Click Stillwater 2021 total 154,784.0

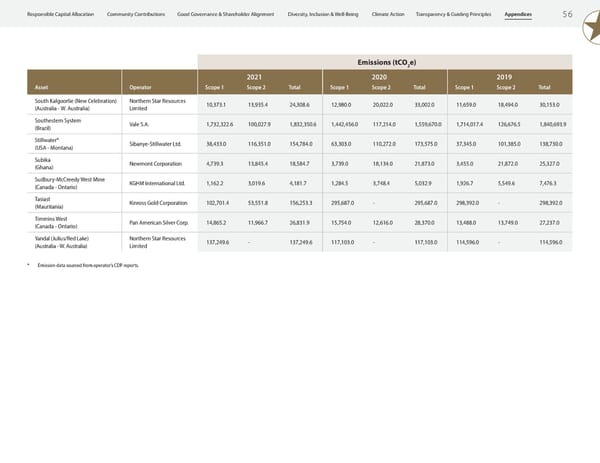click(x=301, y=144)
